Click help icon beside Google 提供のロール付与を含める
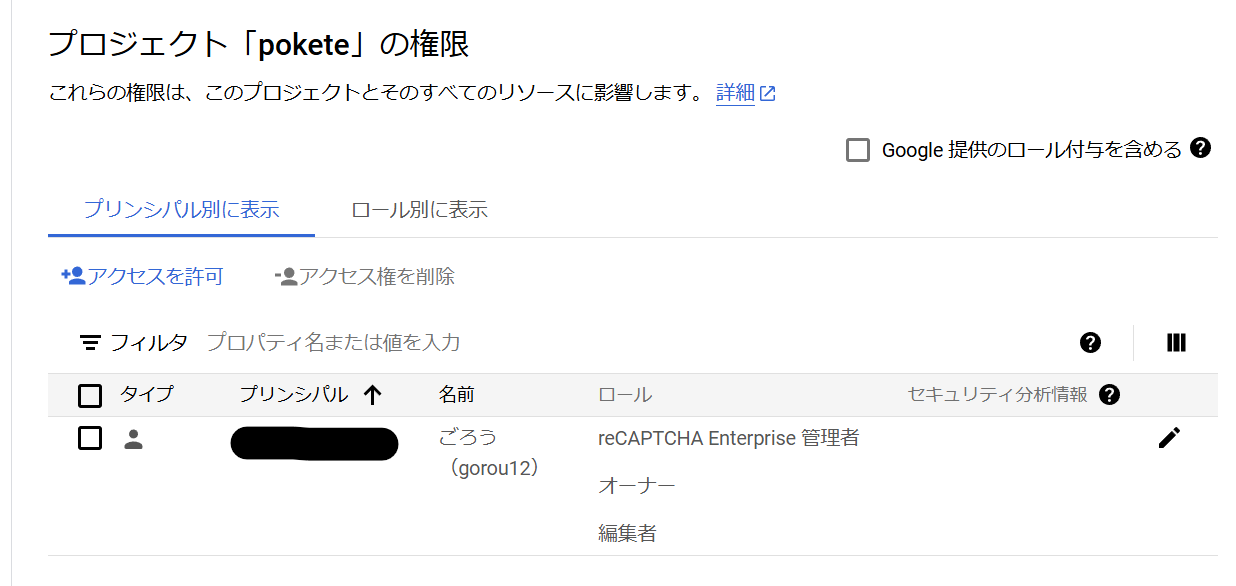This screenshot has width=1236, height=586. pos(1201,149)
